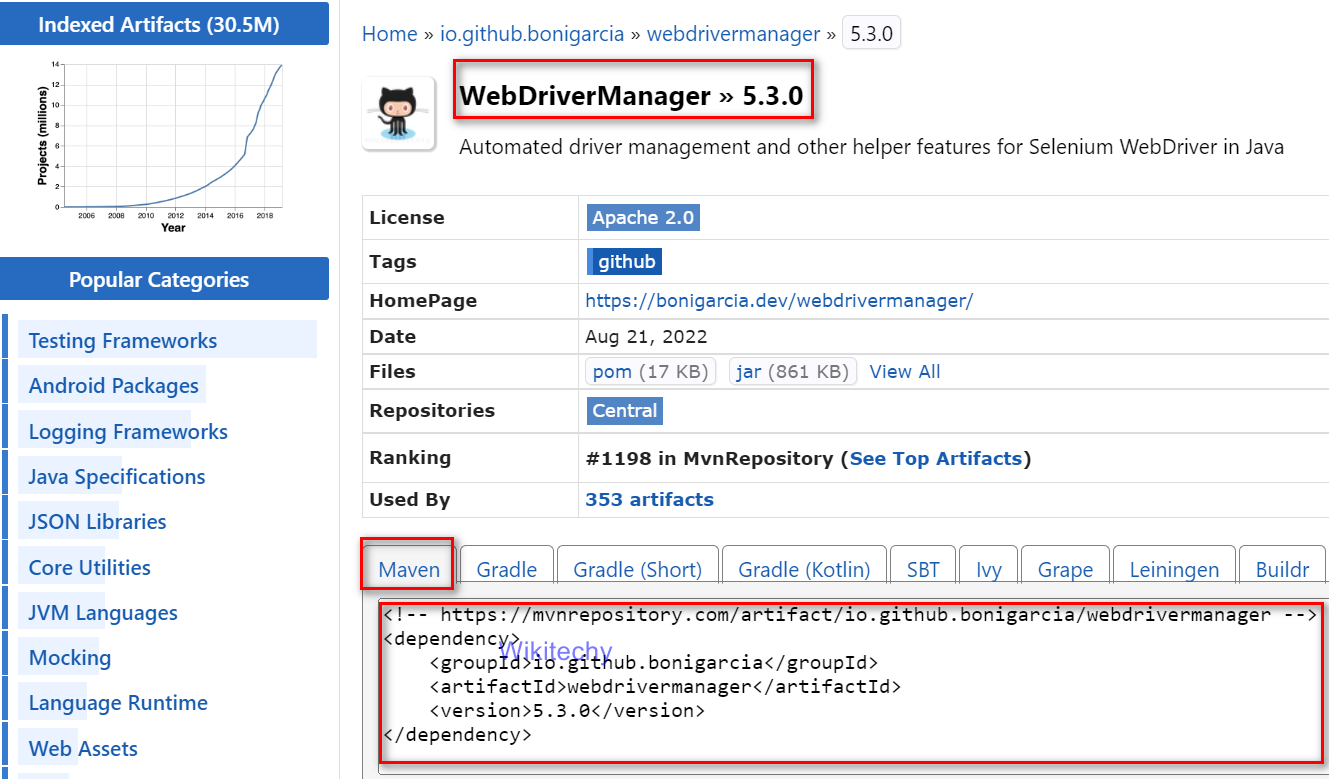Open the SBT tab
Viewport: 1329px width, 779px height.
(922, 569)
